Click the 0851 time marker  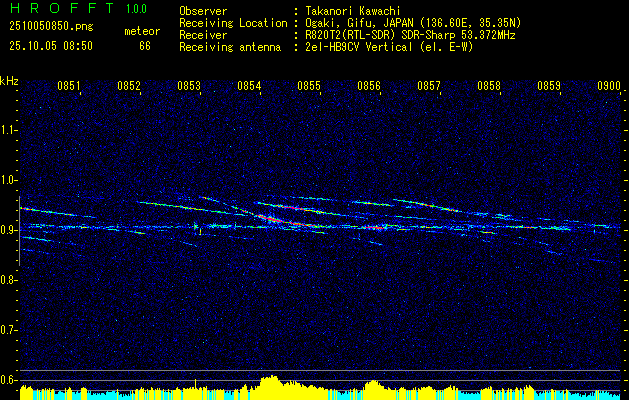(69, 86)
